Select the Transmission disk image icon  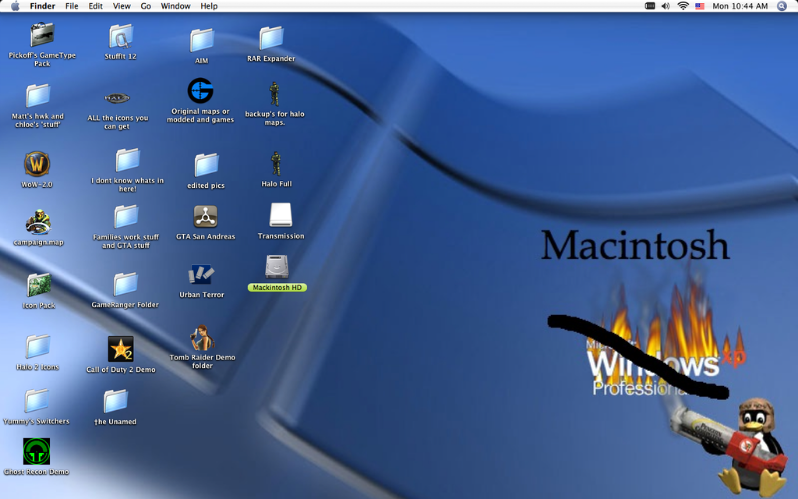click(x=280, y=215)
